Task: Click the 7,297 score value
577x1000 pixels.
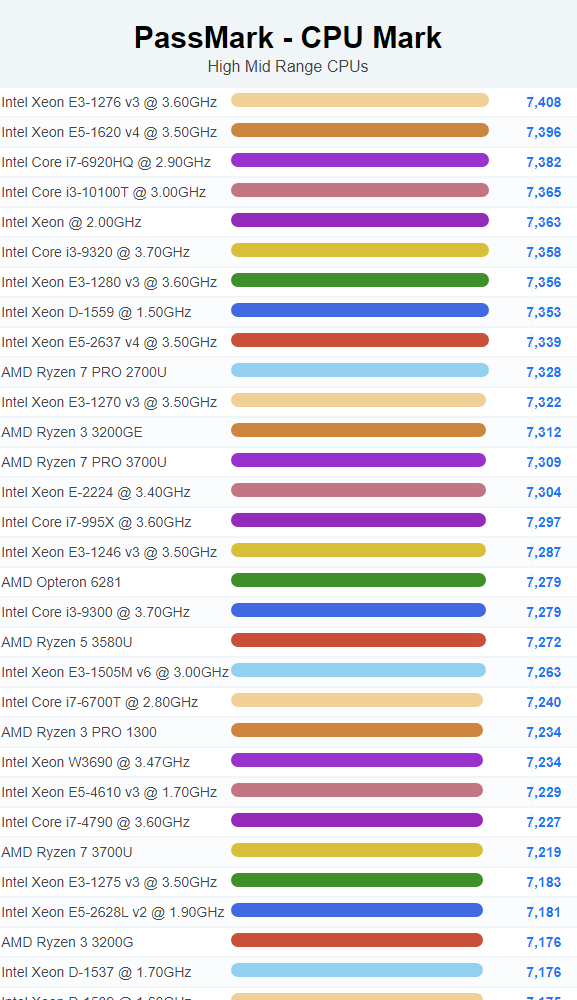Action: 544,522
